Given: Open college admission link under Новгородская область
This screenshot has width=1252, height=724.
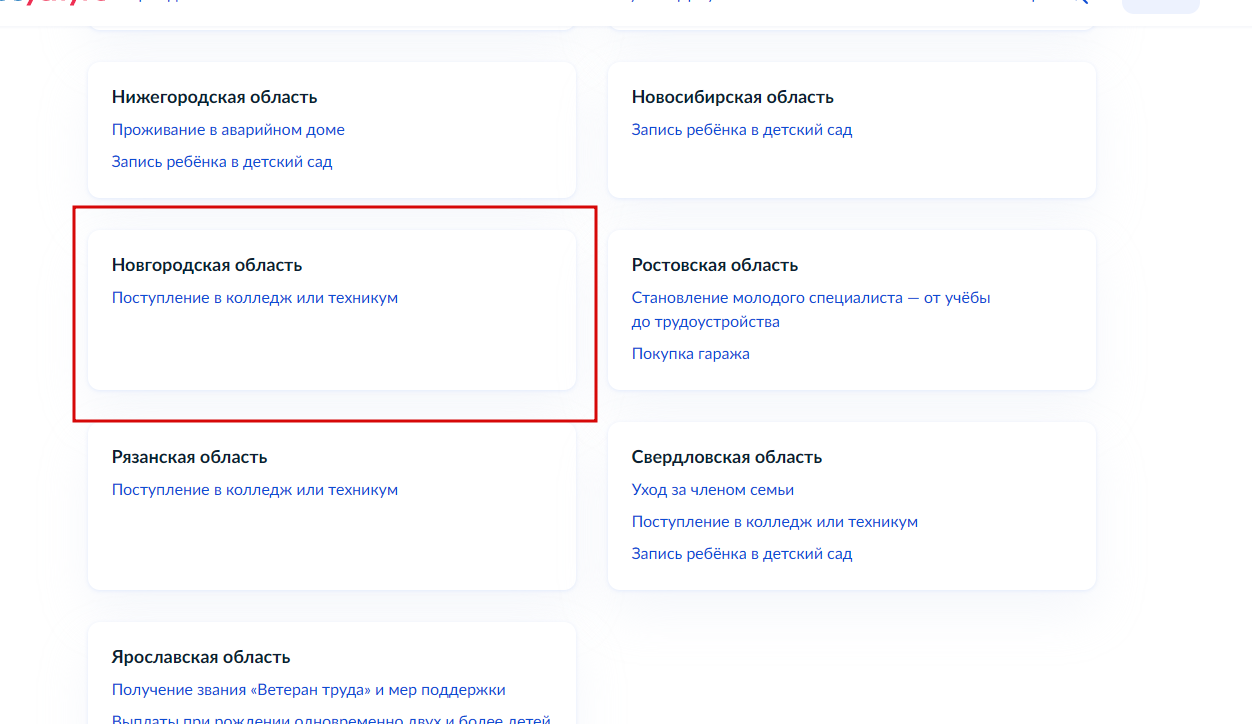Looking at the screenshot, I should tap(255, 298).
